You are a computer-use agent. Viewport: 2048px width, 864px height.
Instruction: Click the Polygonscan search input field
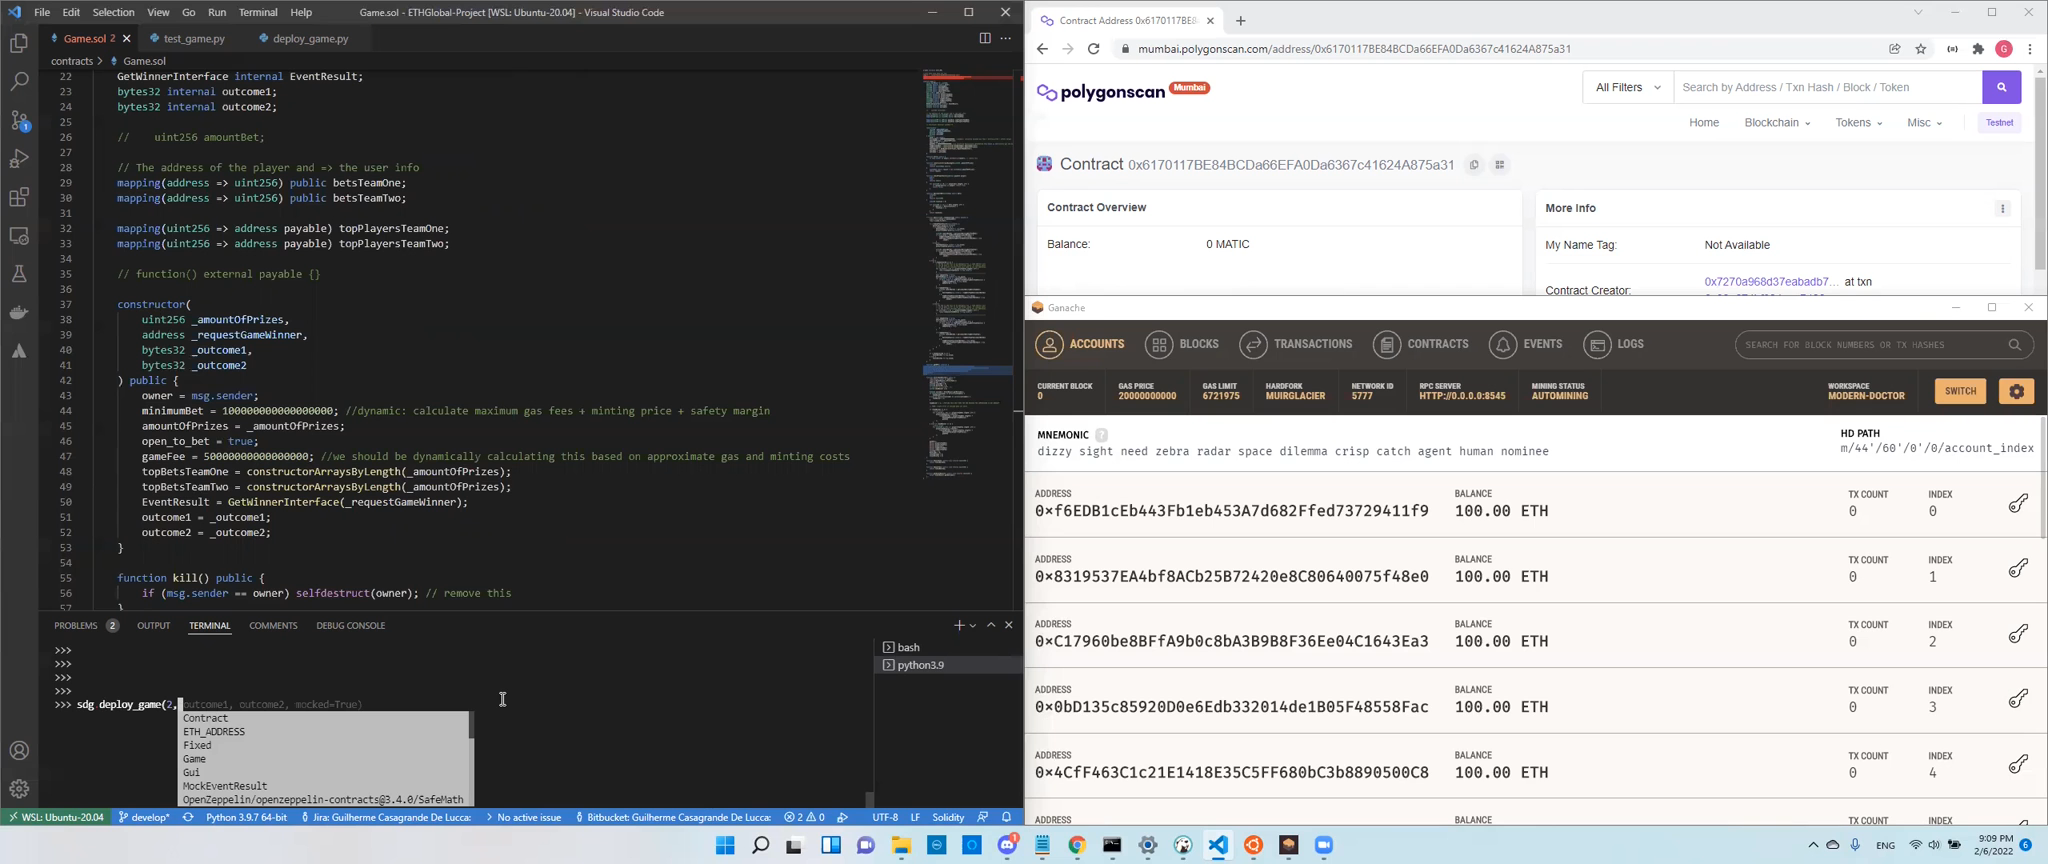click(1828, 87)
